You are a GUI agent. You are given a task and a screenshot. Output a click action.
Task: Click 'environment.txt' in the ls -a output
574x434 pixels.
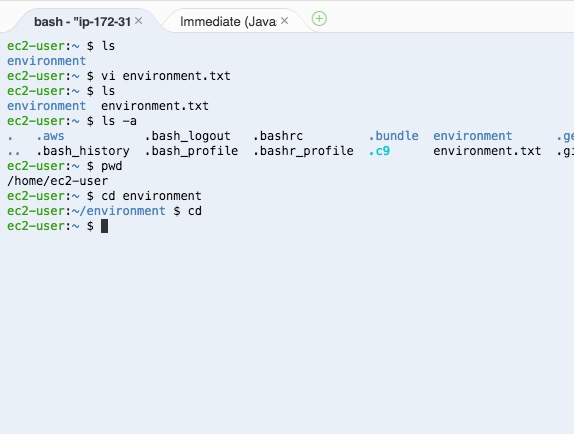click(487, 151)
